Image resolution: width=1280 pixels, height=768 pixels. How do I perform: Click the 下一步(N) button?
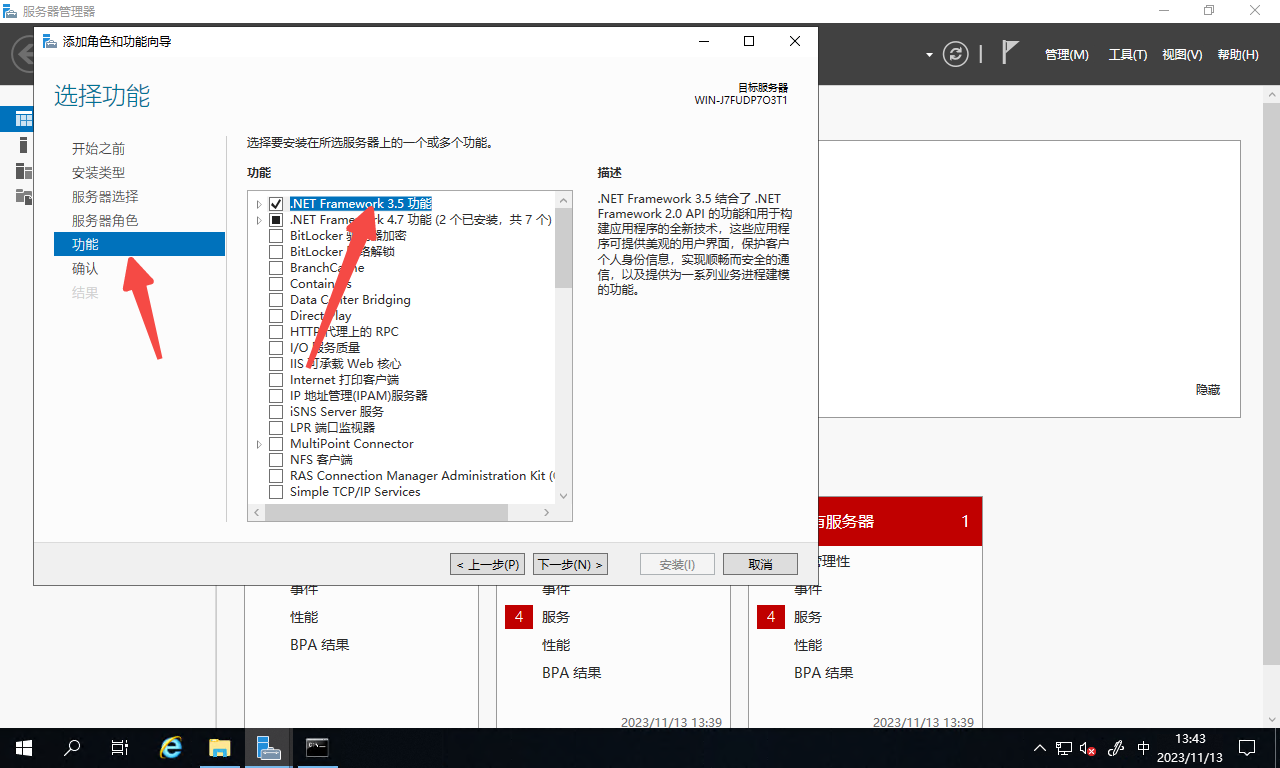pos(570,564)
